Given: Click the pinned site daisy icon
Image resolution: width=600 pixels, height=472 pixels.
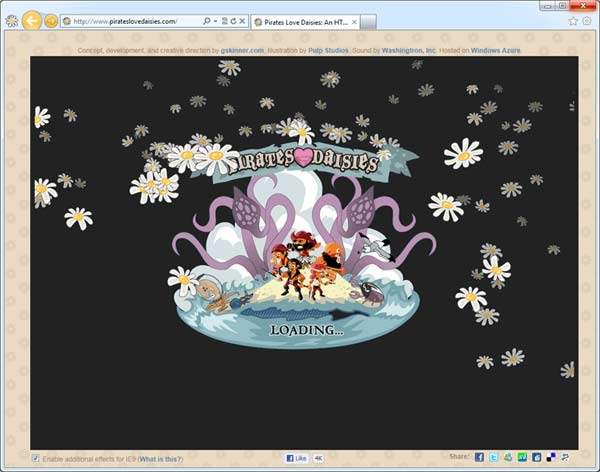Looking at the screenshot, I should (x=12, y=21).
